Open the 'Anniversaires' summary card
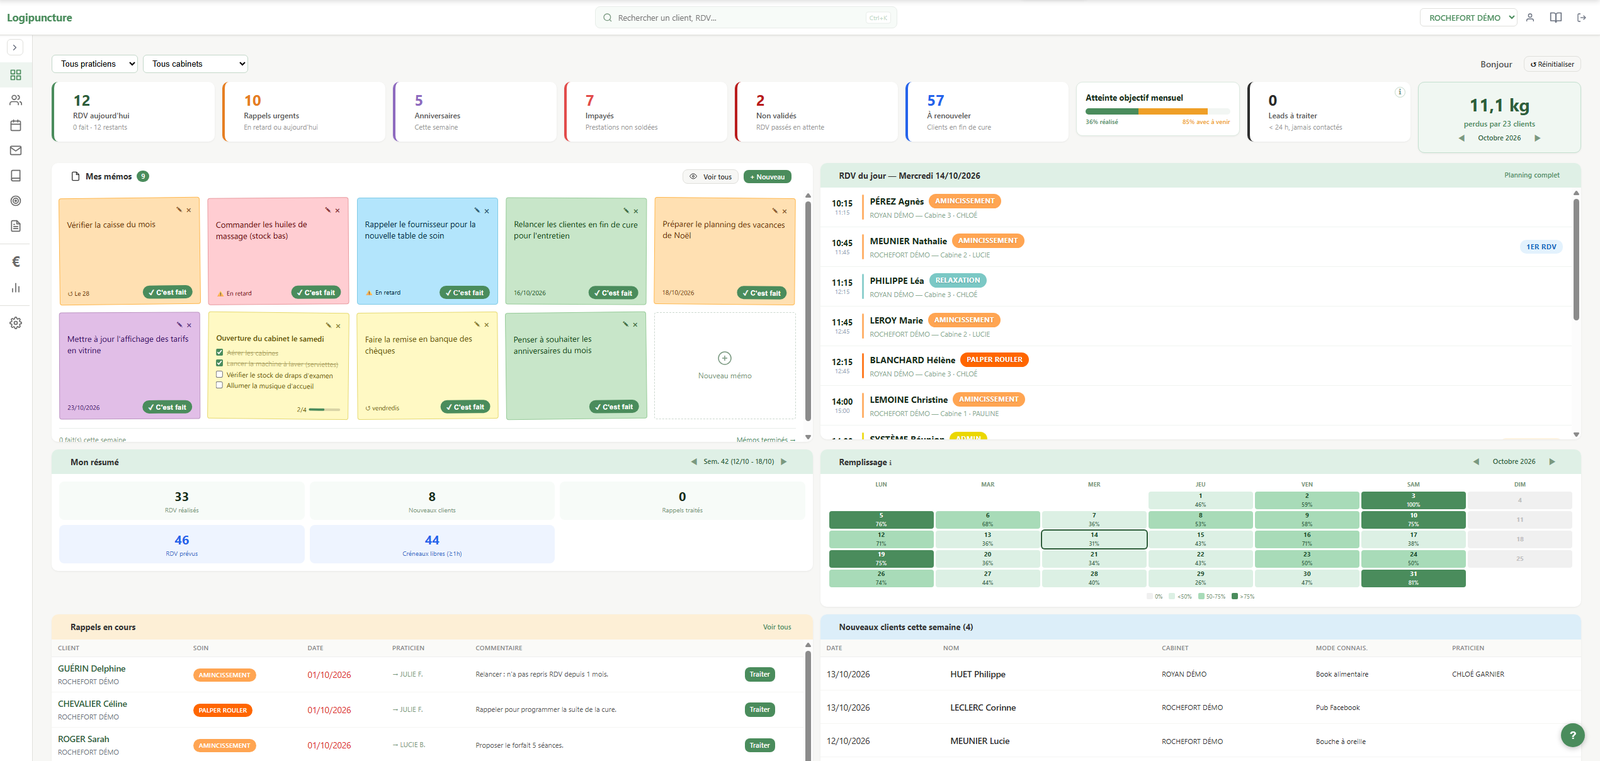Screen dimensions: 1600x761 tap(475, 112)
